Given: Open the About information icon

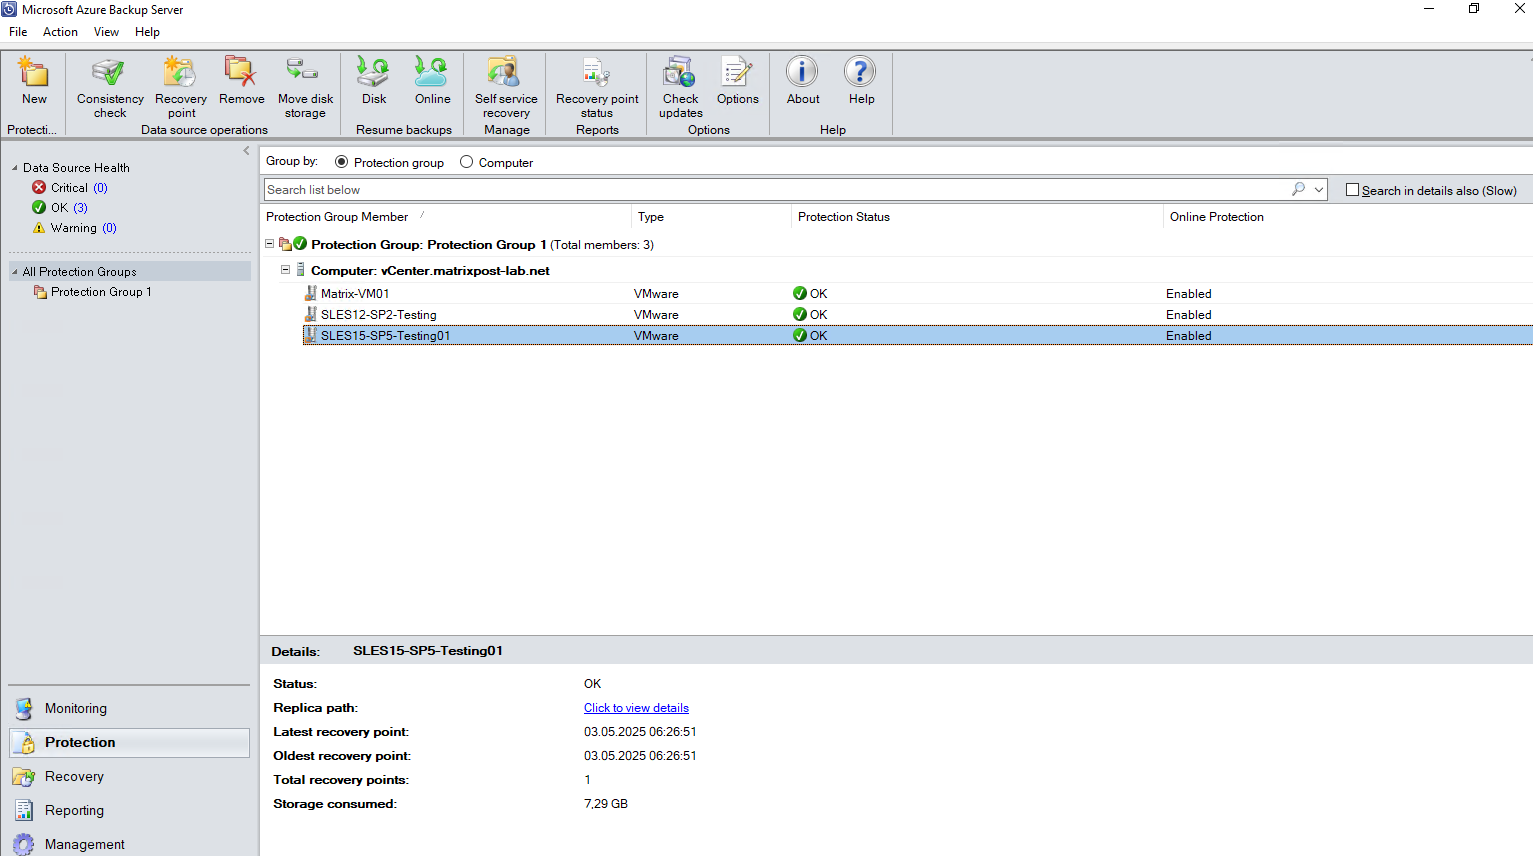Looking at the screenshot, I should 802,72.
